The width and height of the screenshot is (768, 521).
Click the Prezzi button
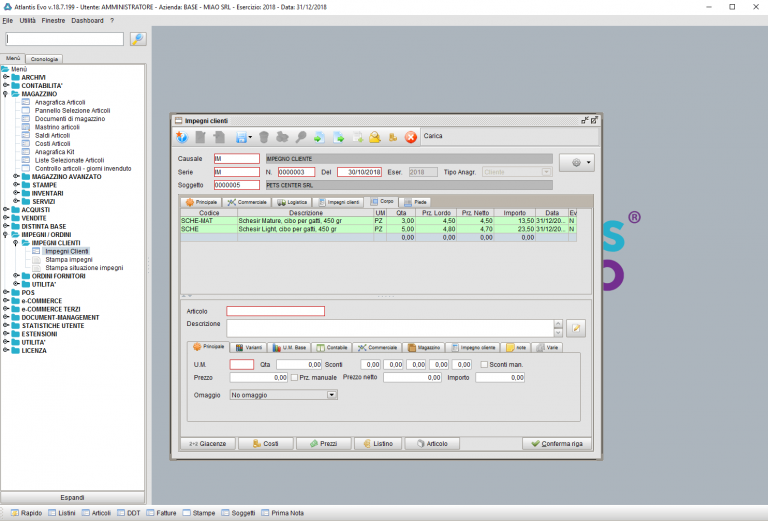point(324,444)
